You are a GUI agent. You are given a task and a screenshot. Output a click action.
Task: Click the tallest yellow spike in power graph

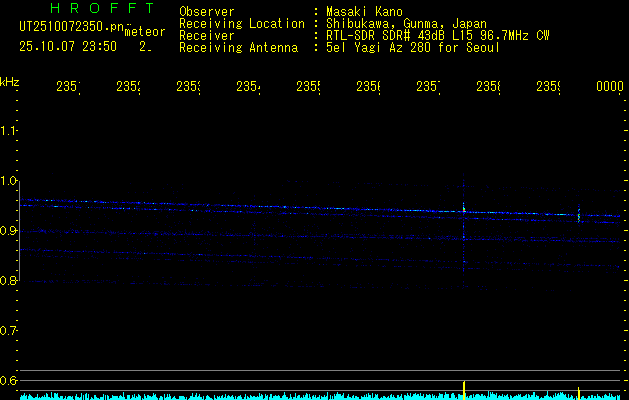tap(464, 388)
